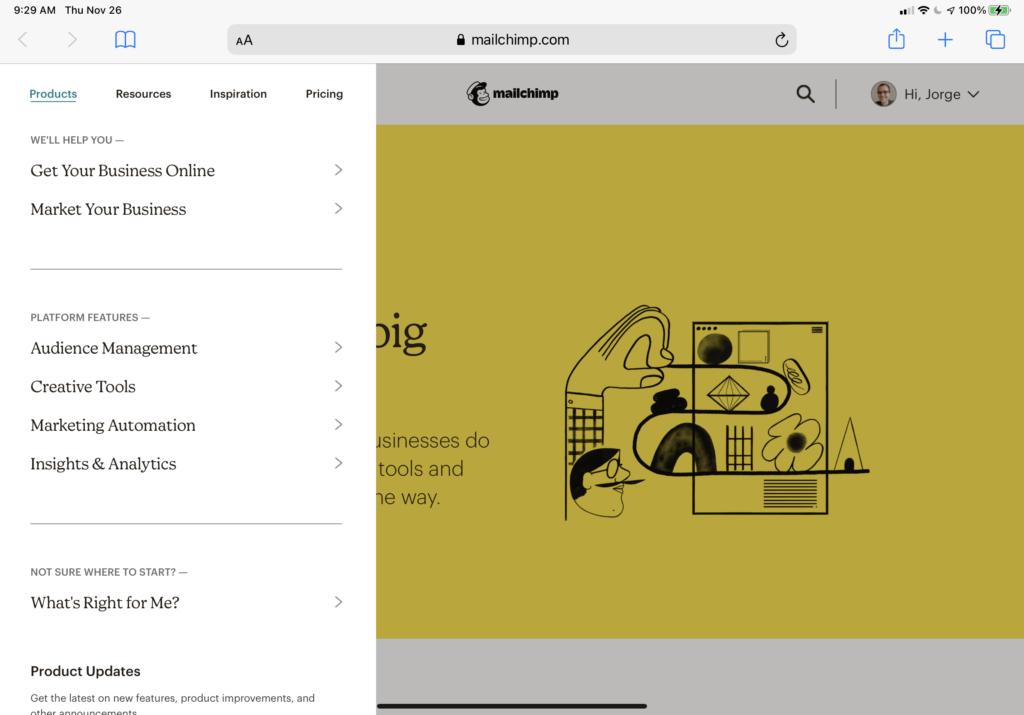The height and width of the screenshot is (715, 1024).
Task: Tap the time 9:29 AM in status bar
Action: [x=35, y=10]
